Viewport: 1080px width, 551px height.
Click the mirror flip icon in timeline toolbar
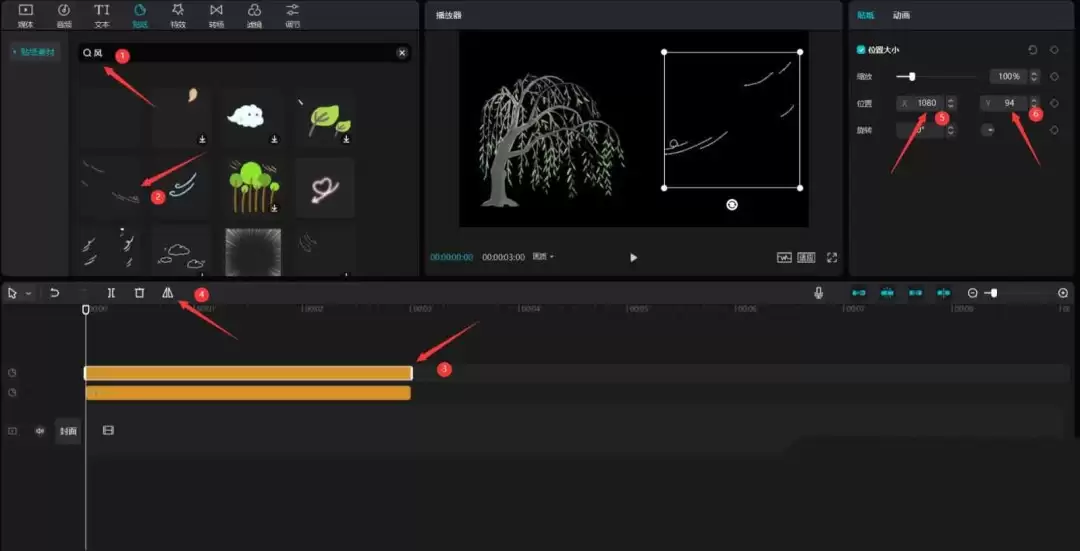pos(168,293)
